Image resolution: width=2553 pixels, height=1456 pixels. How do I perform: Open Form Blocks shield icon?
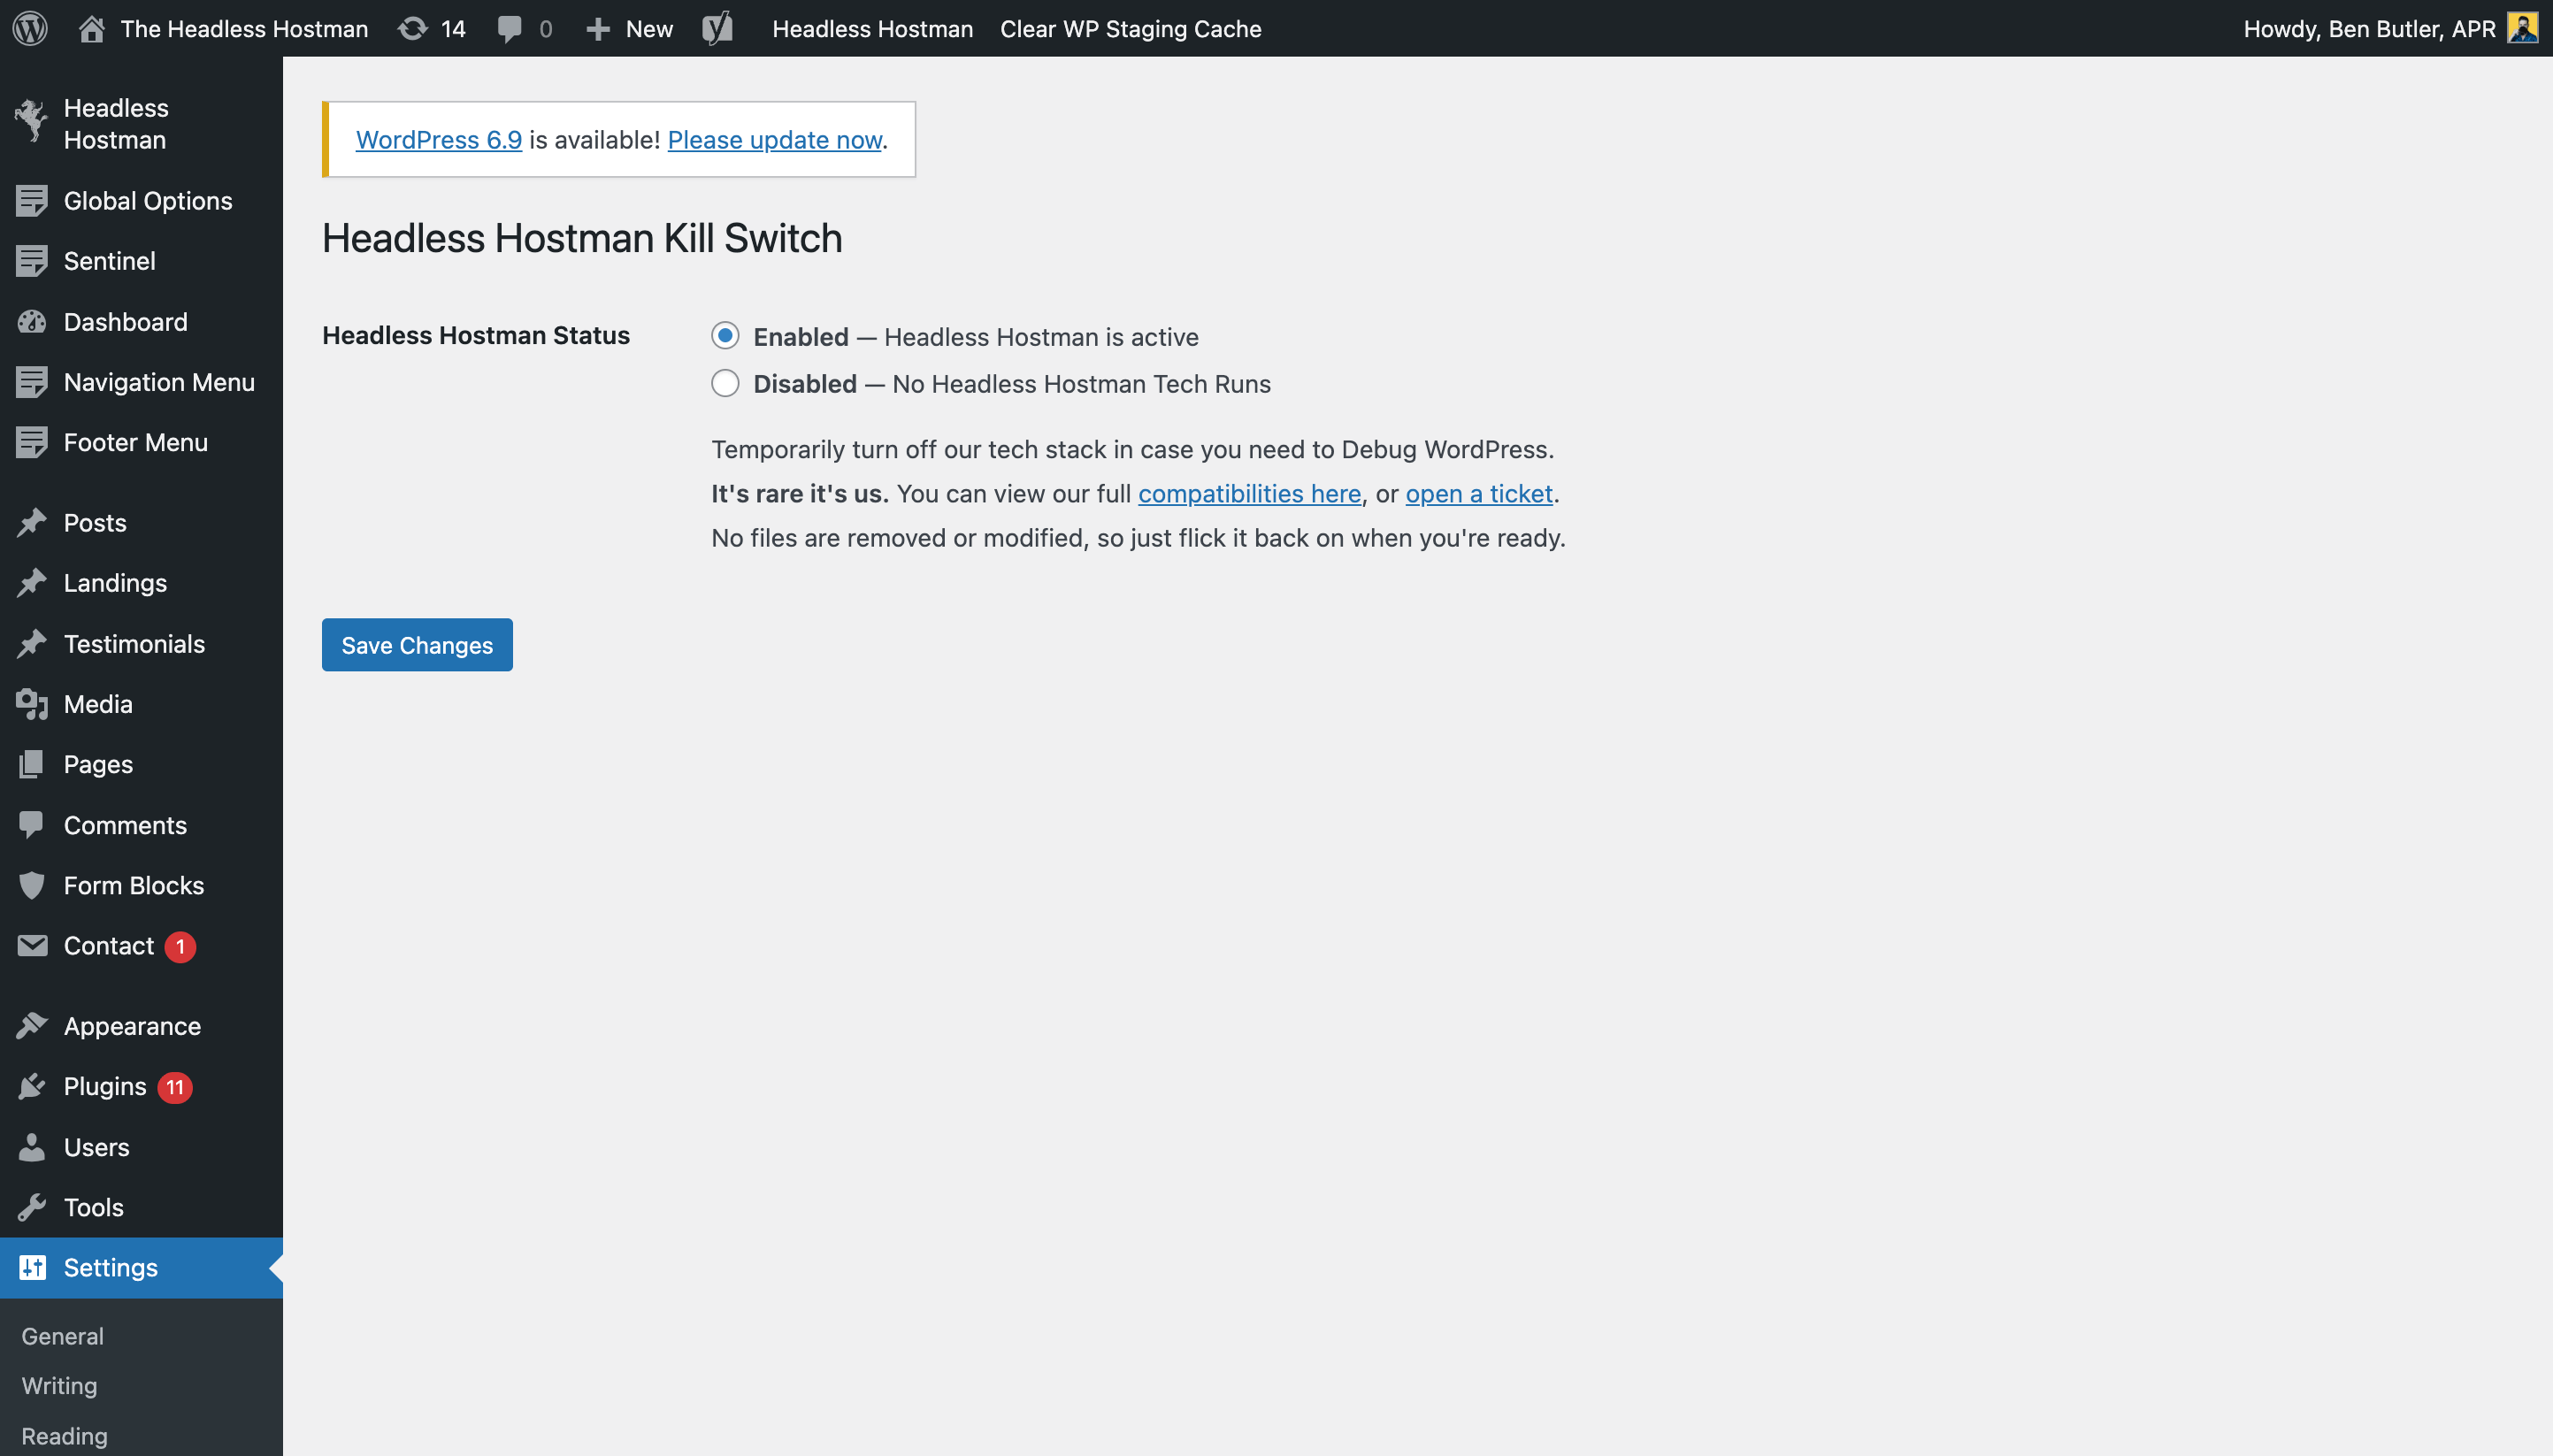[x=32, y=885]
